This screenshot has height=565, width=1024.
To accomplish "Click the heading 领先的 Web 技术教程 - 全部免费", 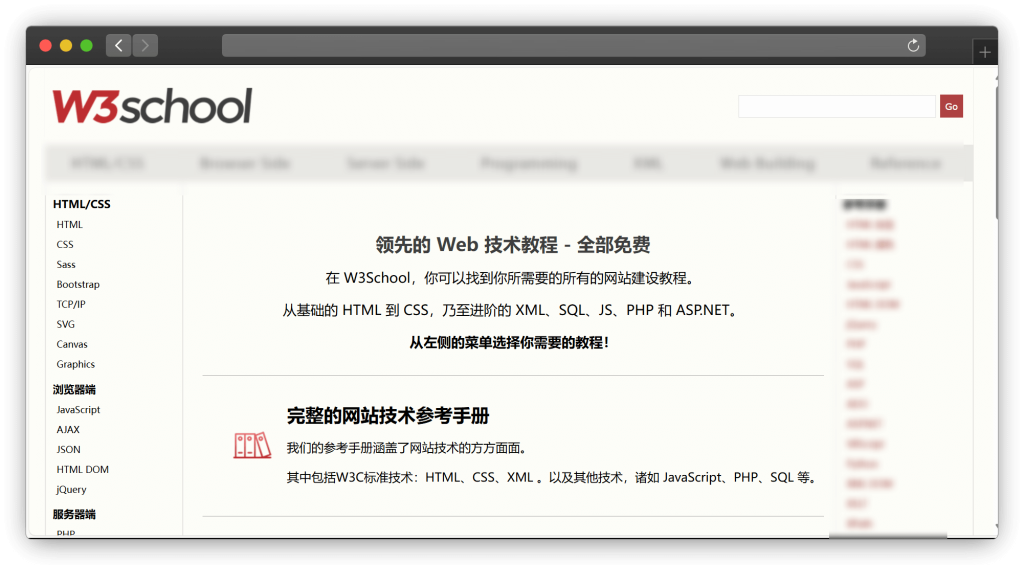I will coord(513,245).
